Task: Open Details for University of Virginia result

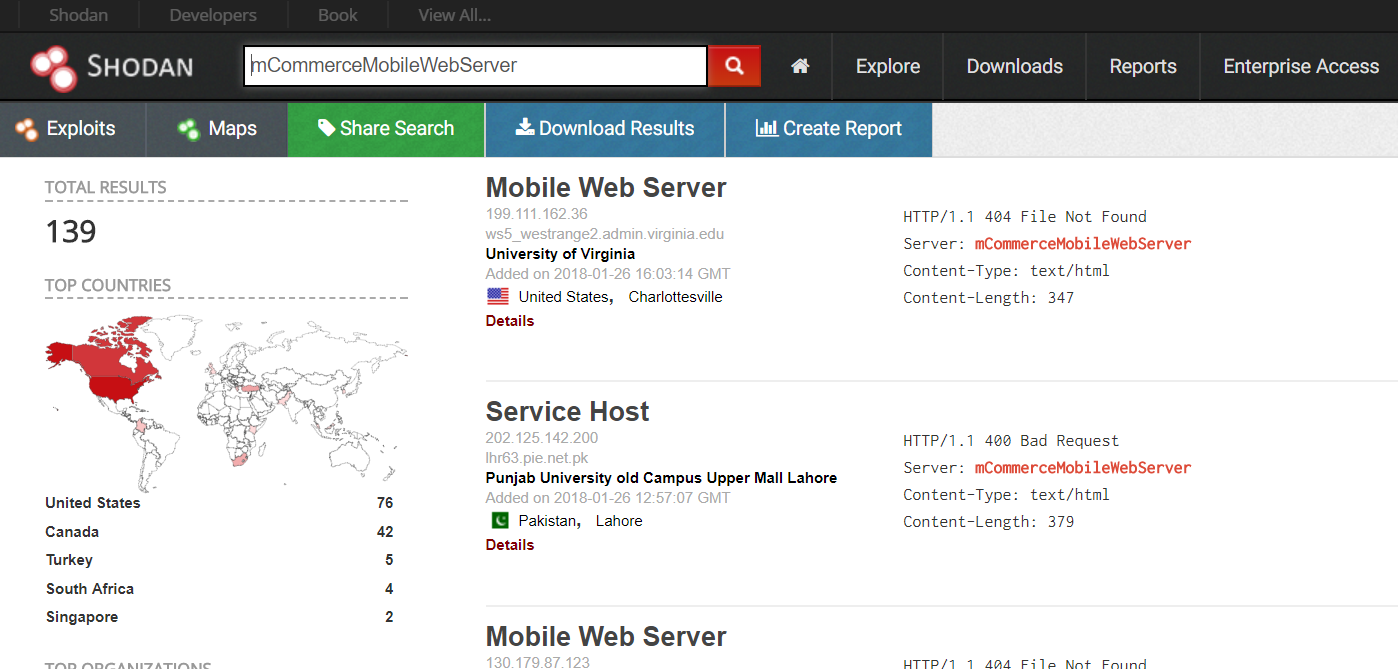Action: (x=509, y=321)
